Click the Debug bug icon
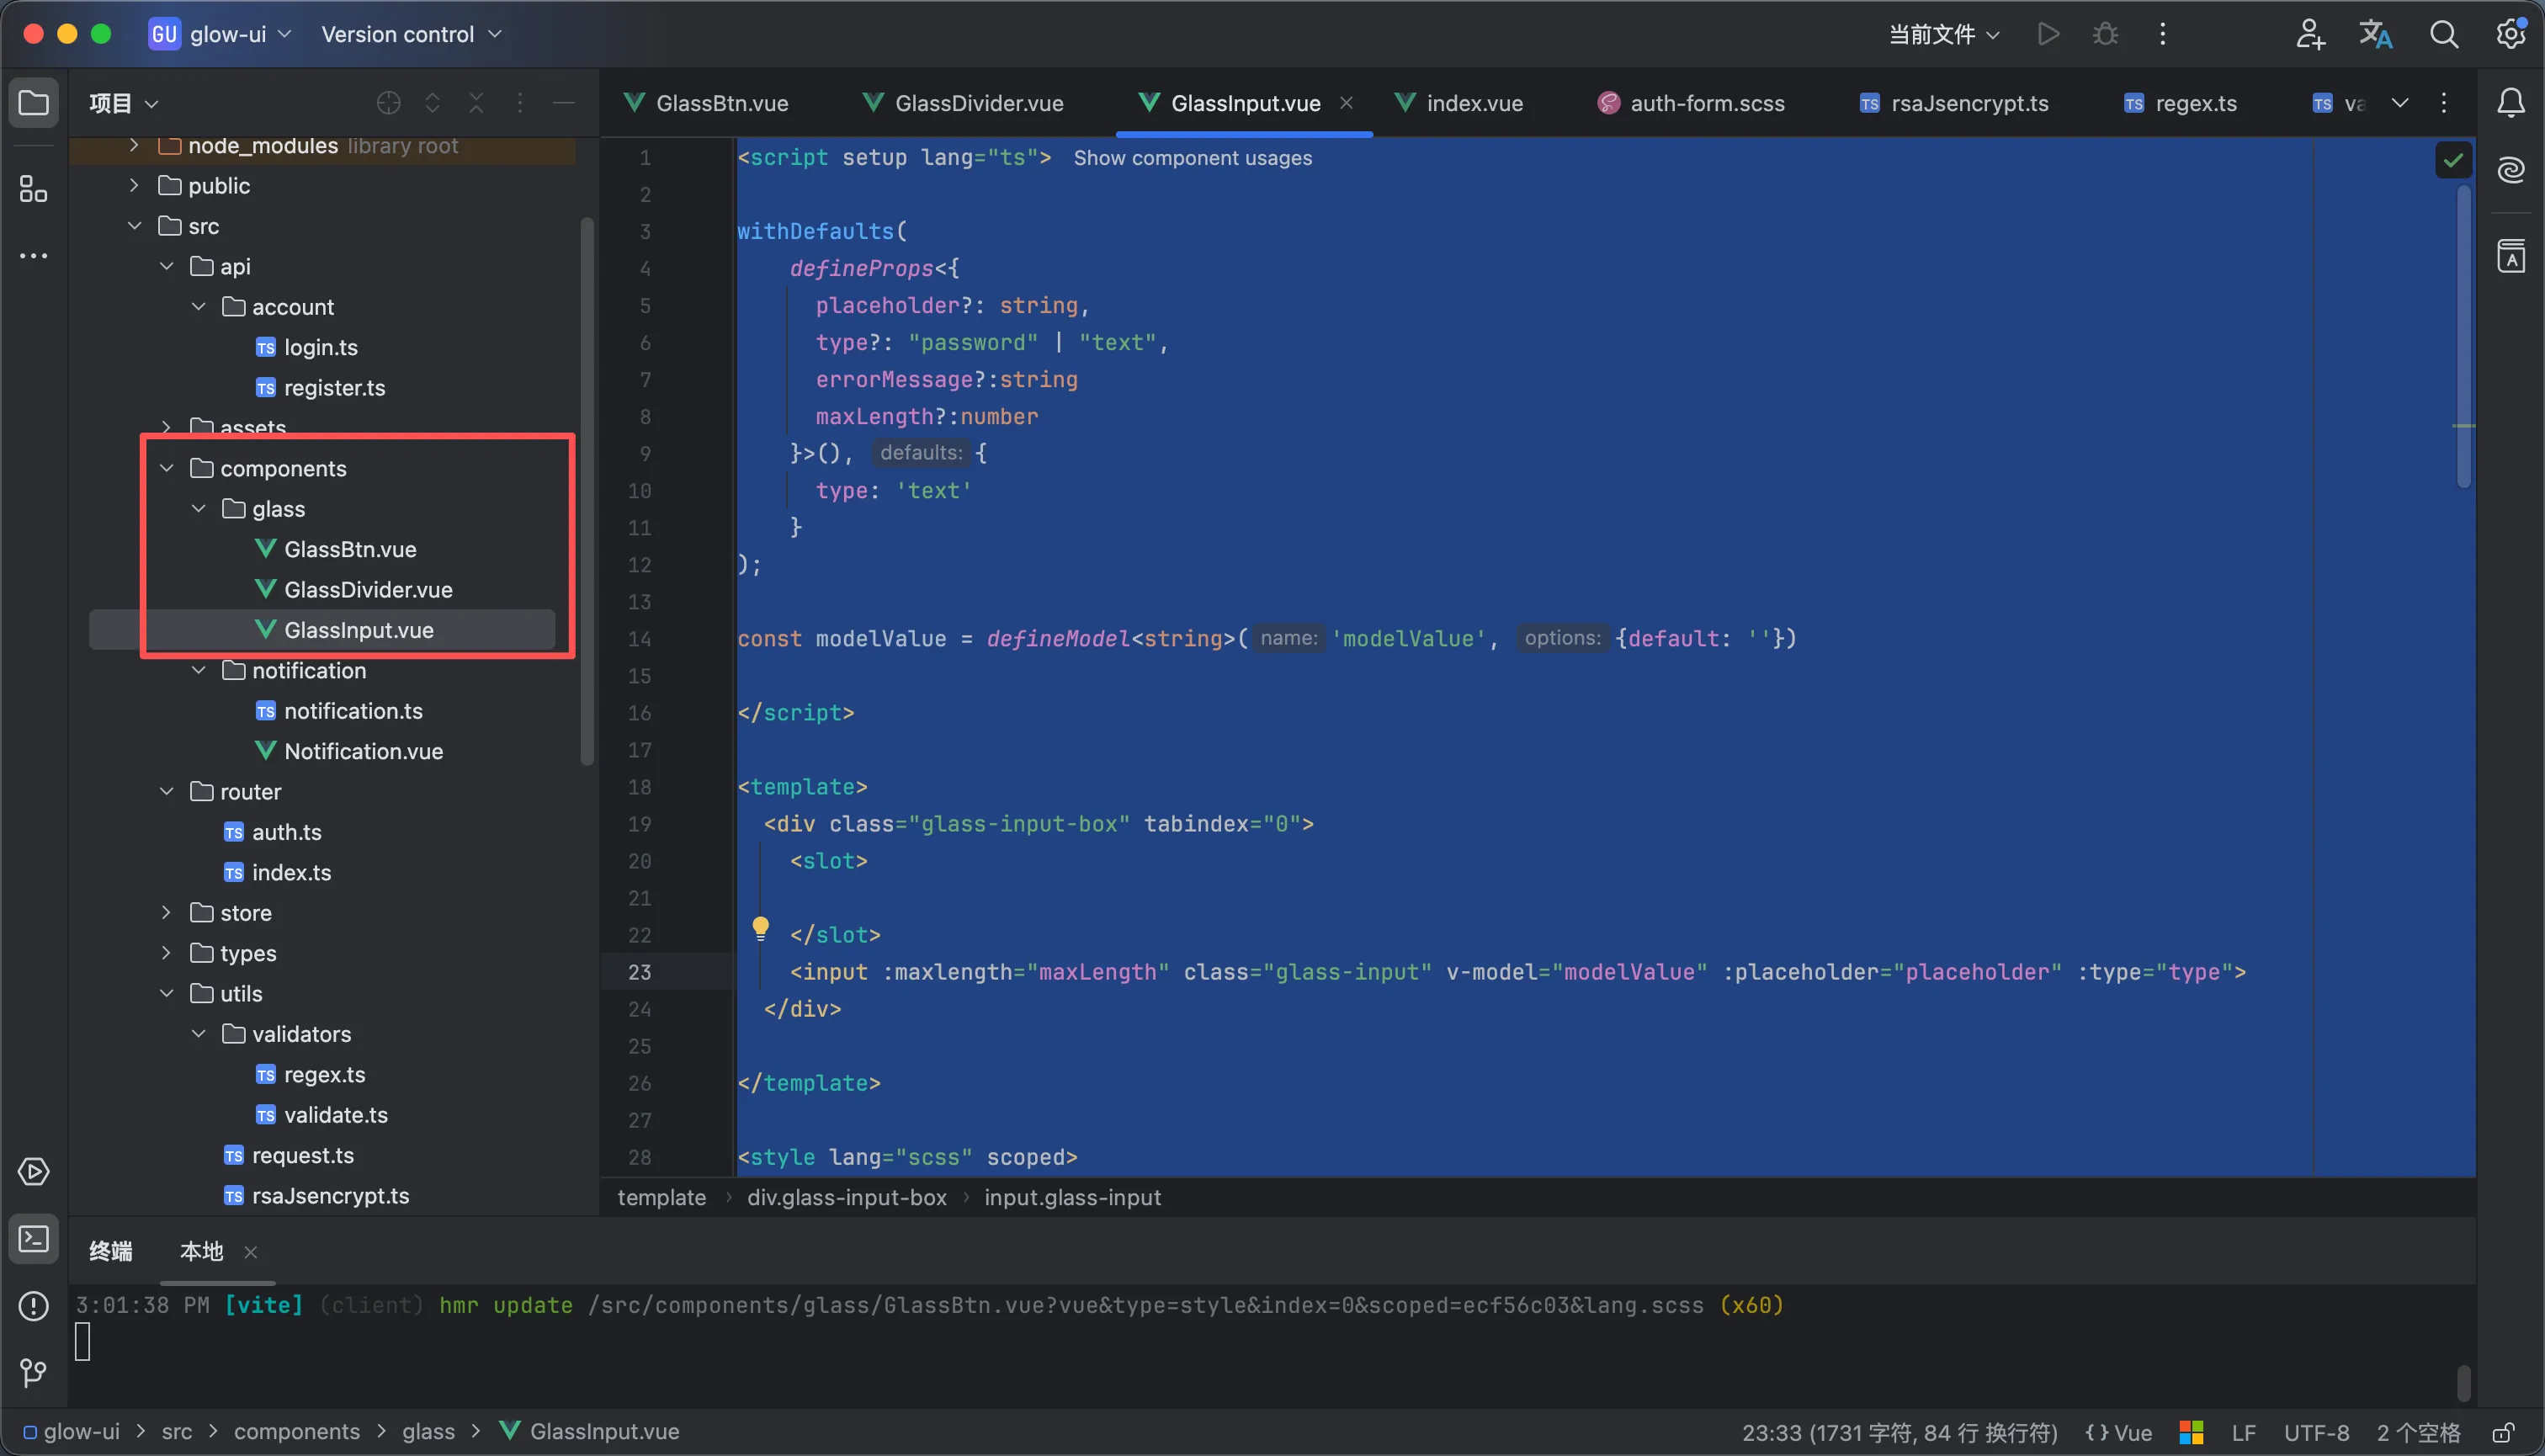This screenshot has width=2545, height=1456. (x=2105, y=34)
